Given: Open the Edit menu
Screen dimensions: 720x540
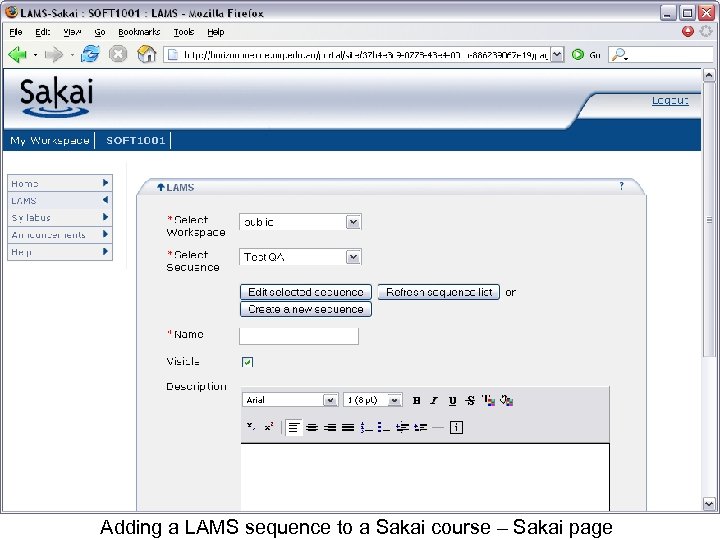Looking at the screenshot, I should (x=43, y=32).
